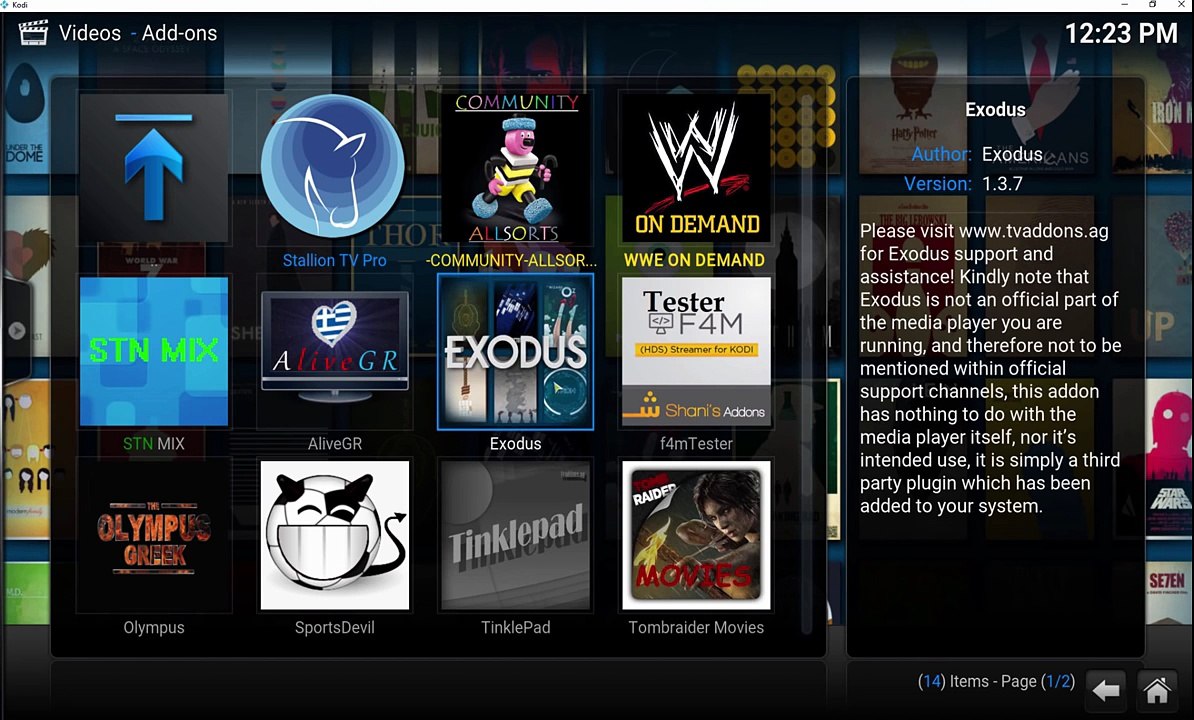Viewport: 1194px width, 720px height.
Task: Click the 12:23 PM clock
Action: [x=1121, y=33]
